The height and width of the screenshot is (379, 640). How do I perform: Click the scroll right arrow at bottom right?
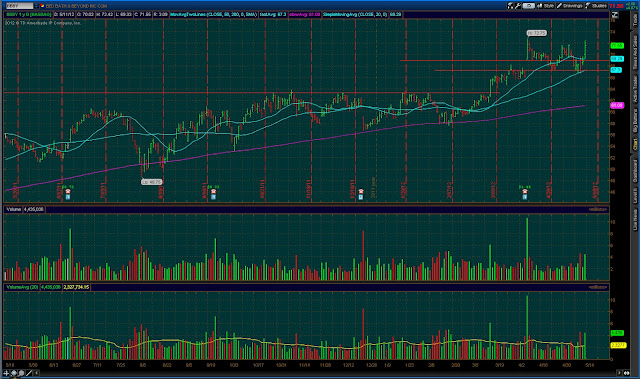click(620, 373)
